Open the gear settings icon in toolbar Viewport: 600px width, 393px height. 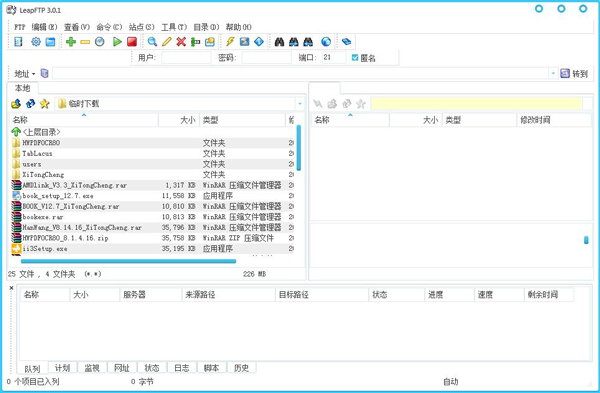pos(36,42)
